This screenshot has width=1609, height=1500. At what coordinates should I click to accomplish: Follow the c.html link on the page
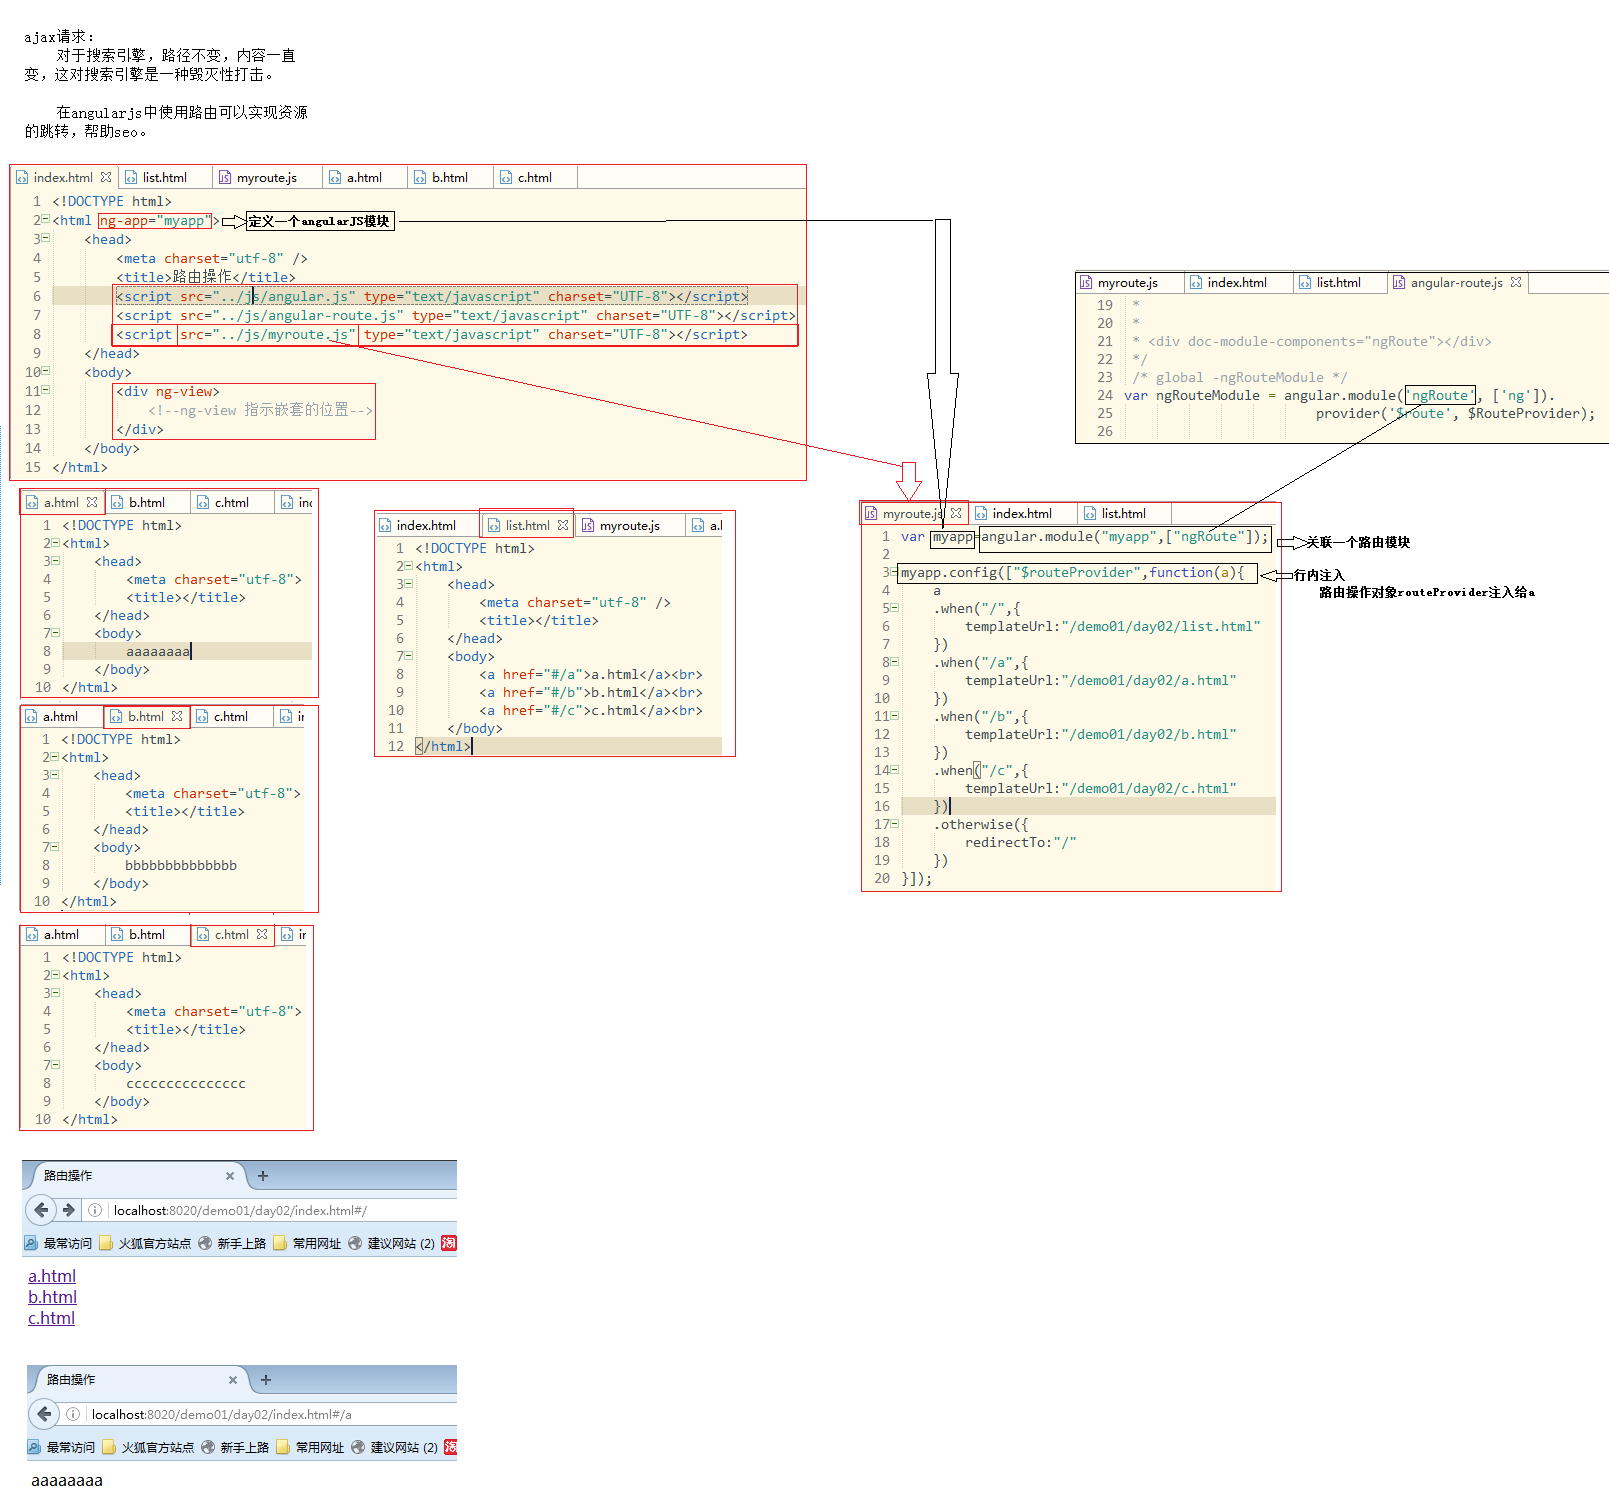[51, 1318]
